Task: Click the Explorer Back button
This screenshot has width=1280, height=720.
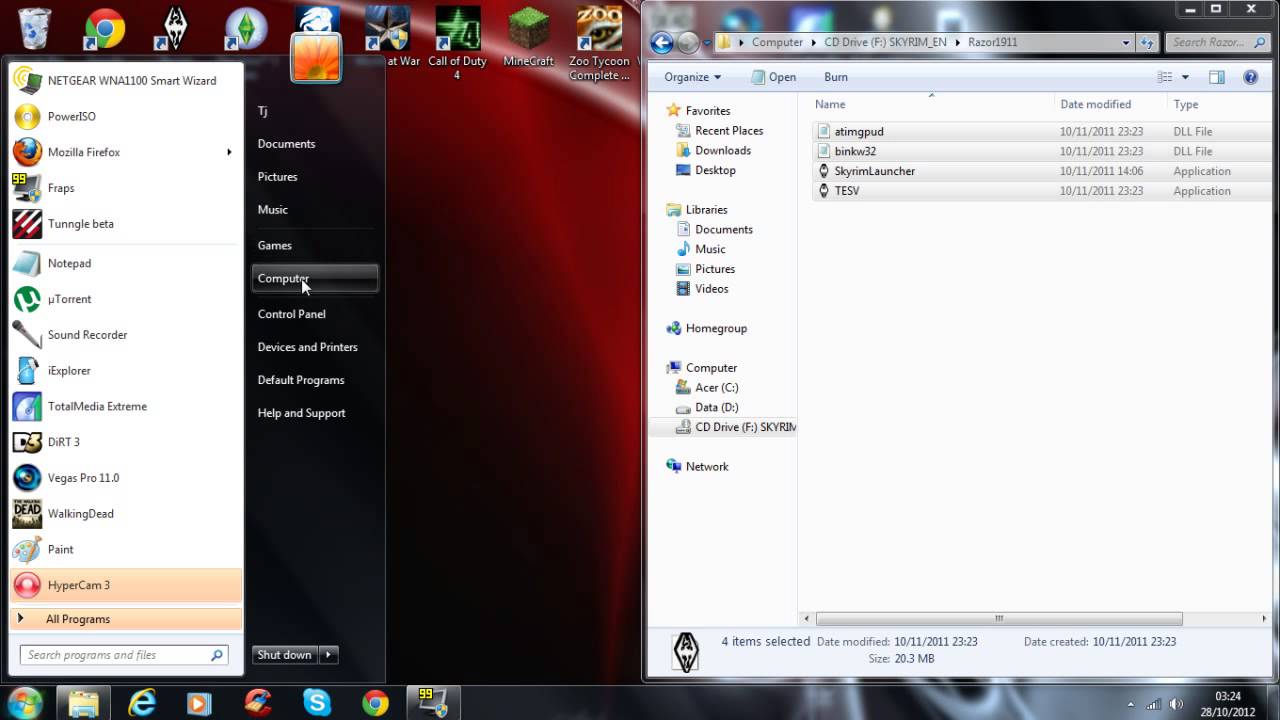Action: [661, 42]
